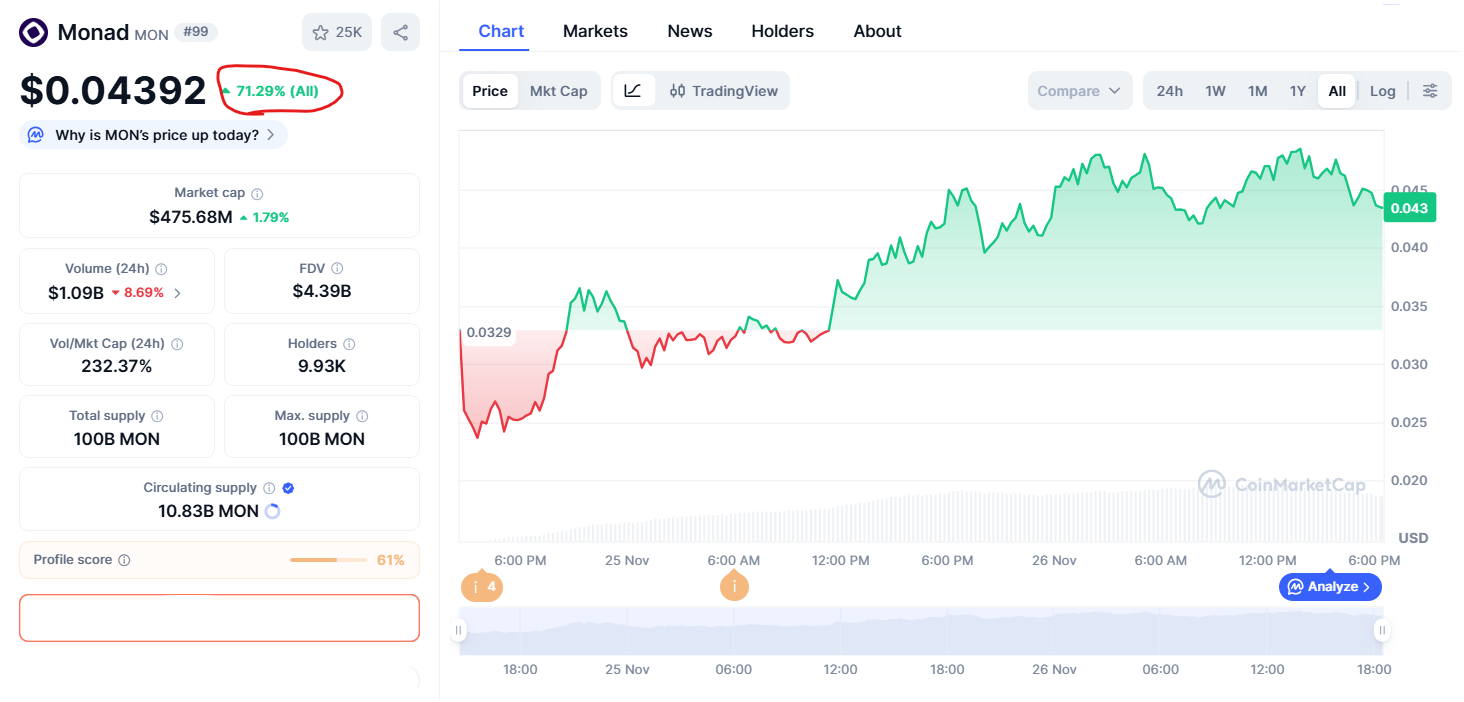
Task: Grab left handle of range slider
Action: tap(459, 630)
